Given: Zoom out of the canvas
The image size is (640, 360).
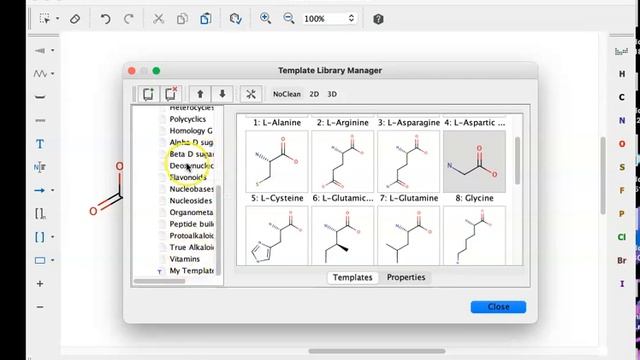Looking at the screenshot, I should tap(289, 18).
